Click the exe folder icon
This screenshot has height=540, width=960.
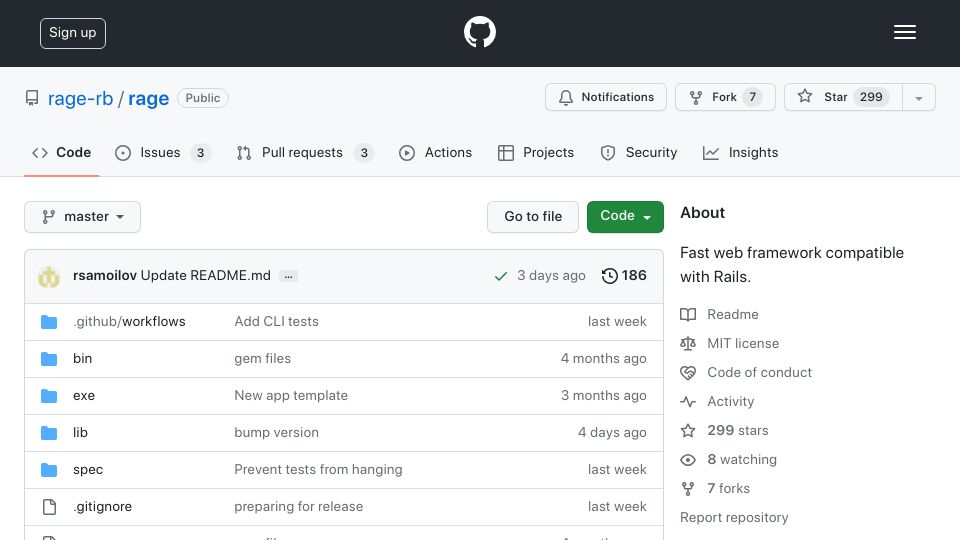(49, 396)
